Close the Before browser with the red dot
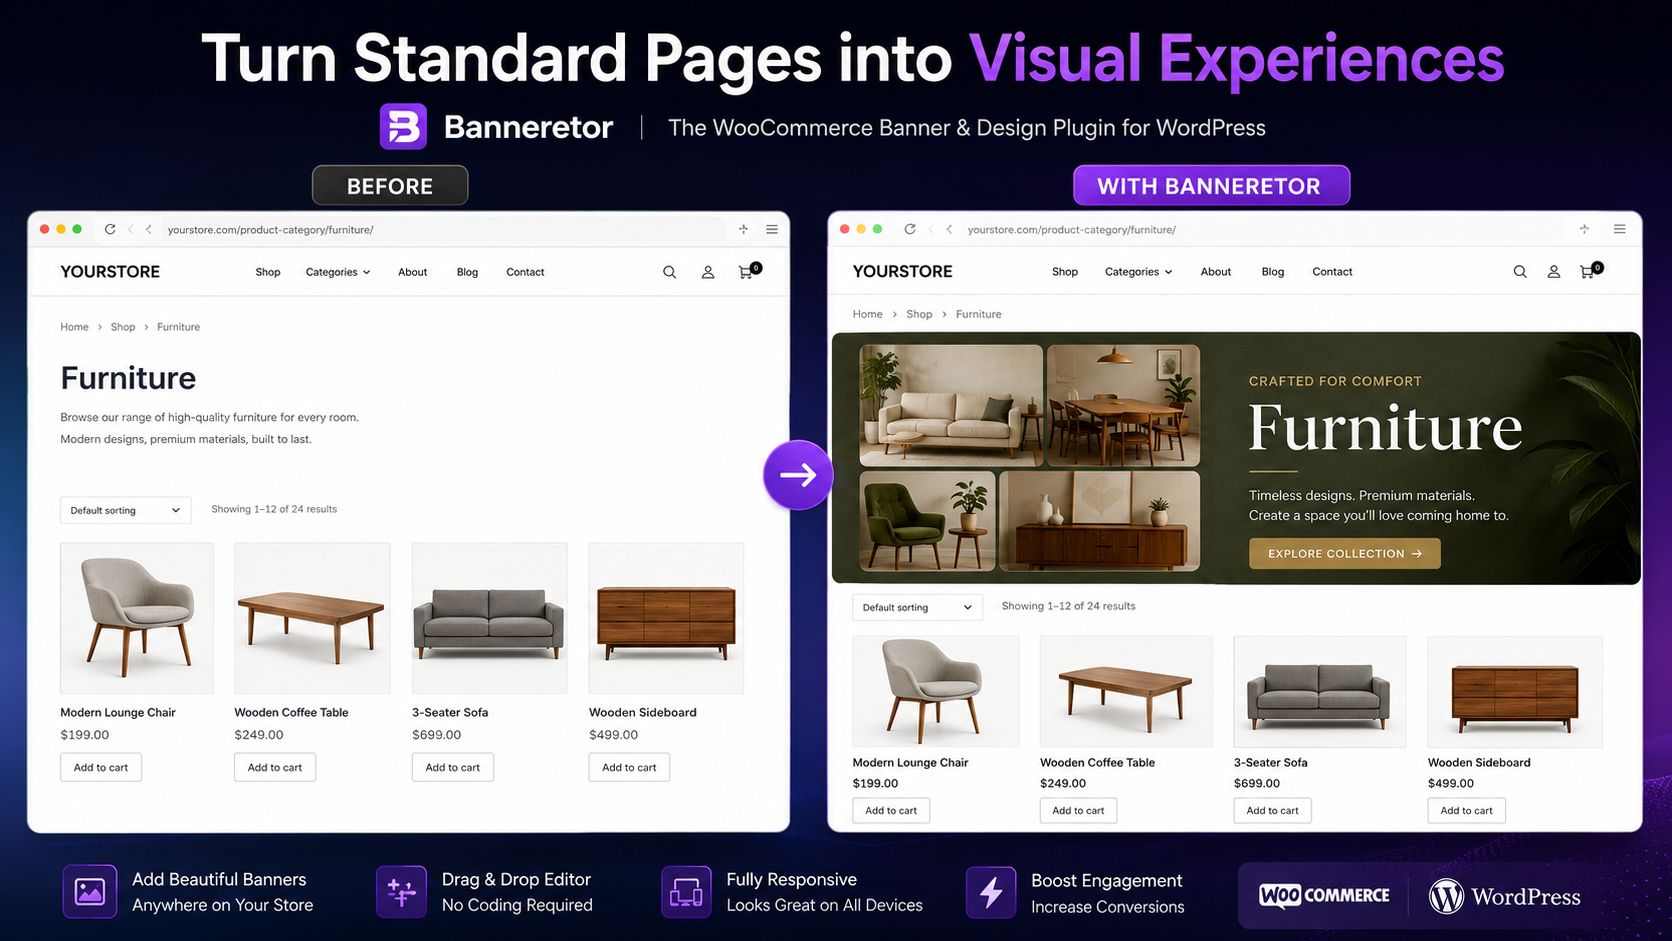 [44, 229]
